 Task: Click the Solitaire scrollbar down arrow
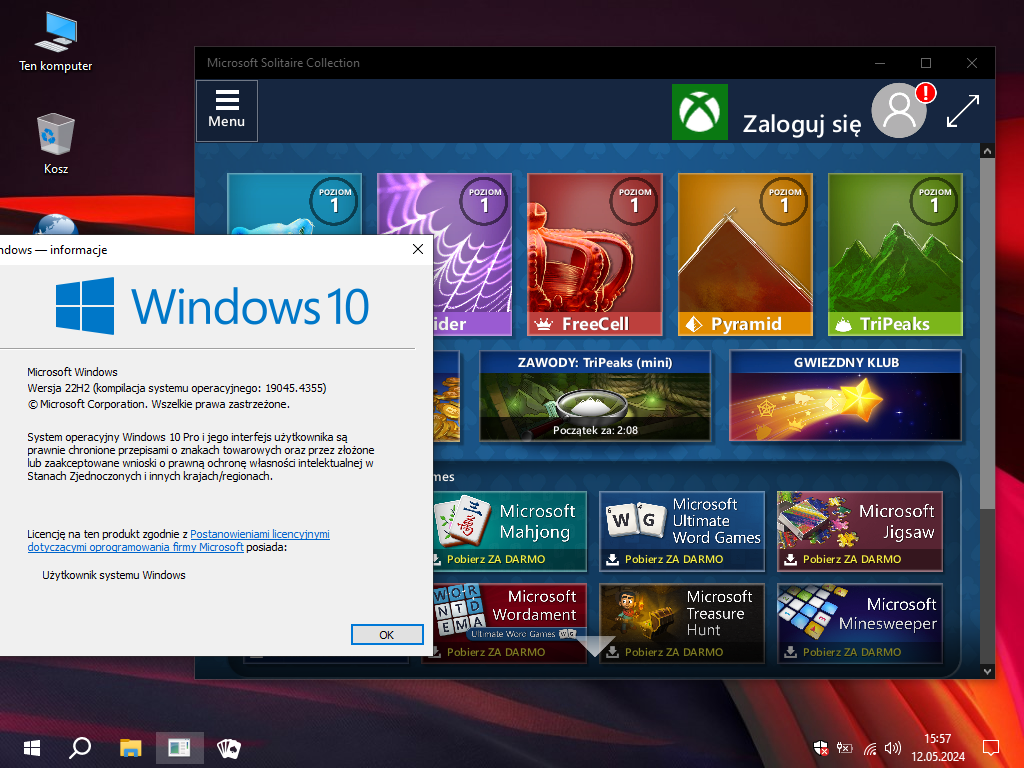pyautogui.click(x=987, y=671)
